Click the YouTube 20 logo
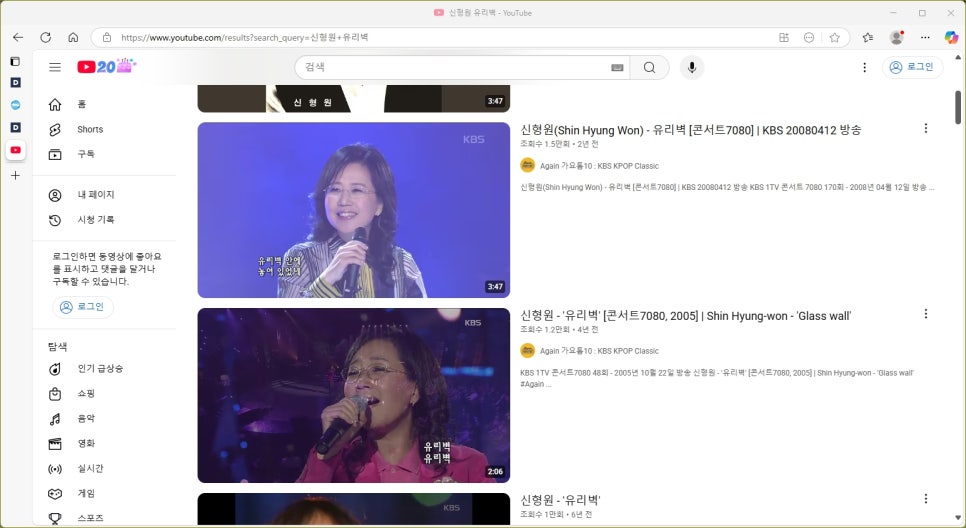 [x=107, y=66]
